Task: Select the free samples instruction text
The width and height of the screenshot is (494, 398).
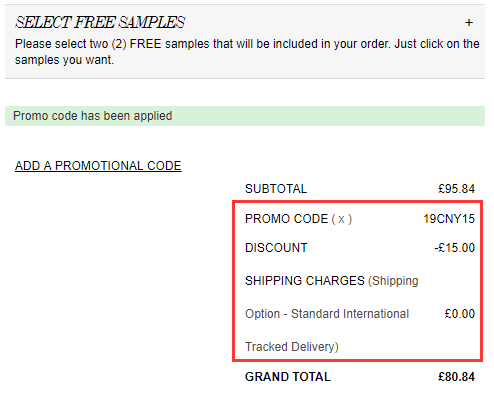Action: pos(247,52)
